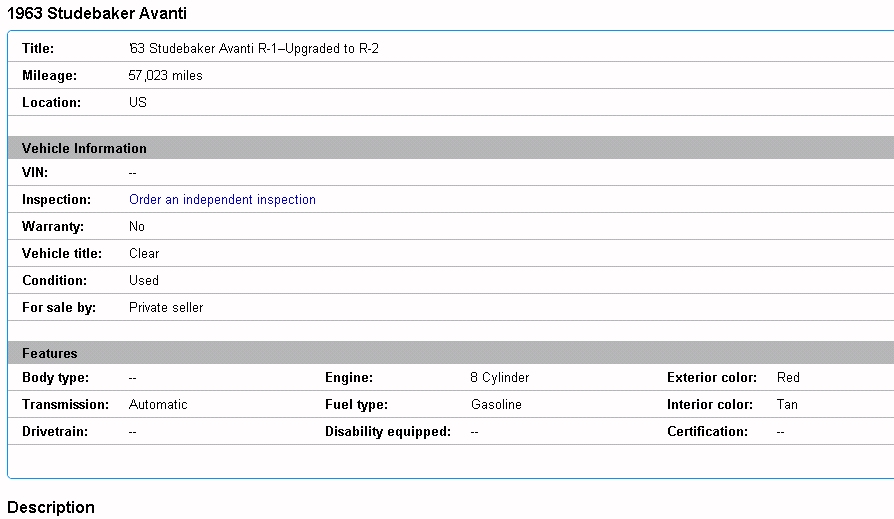Click the 'US' location value
Screen dimensions: 894x519
(x=137, y=103)
